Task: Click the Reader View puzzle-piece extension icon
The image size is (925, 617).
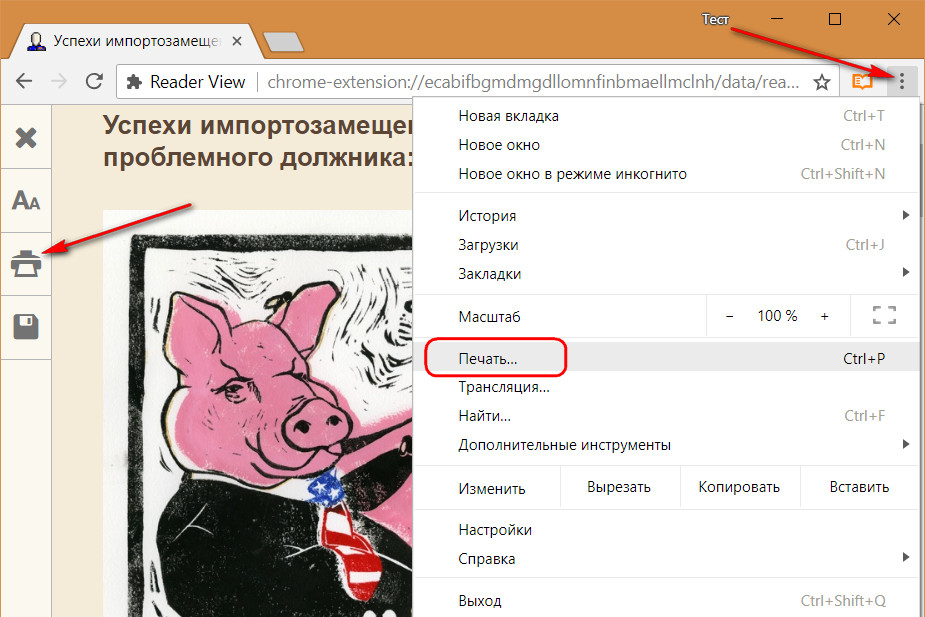Action: click(x=134, y=81)
